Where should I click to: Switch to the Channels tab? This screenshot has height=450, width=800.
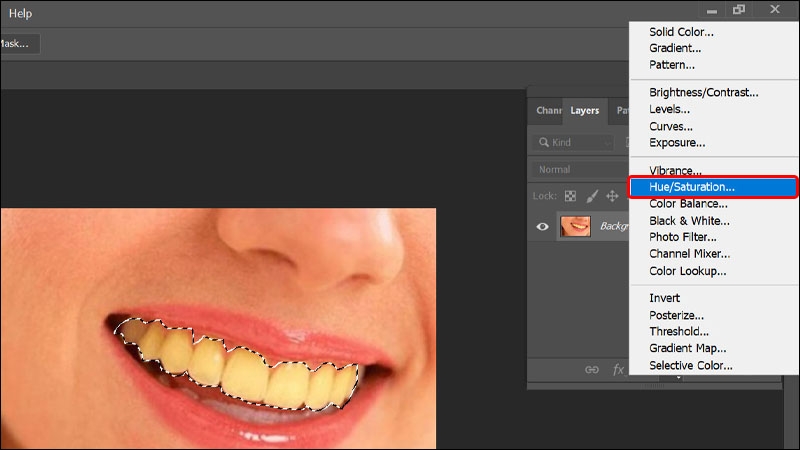click(x=548, y=111)
